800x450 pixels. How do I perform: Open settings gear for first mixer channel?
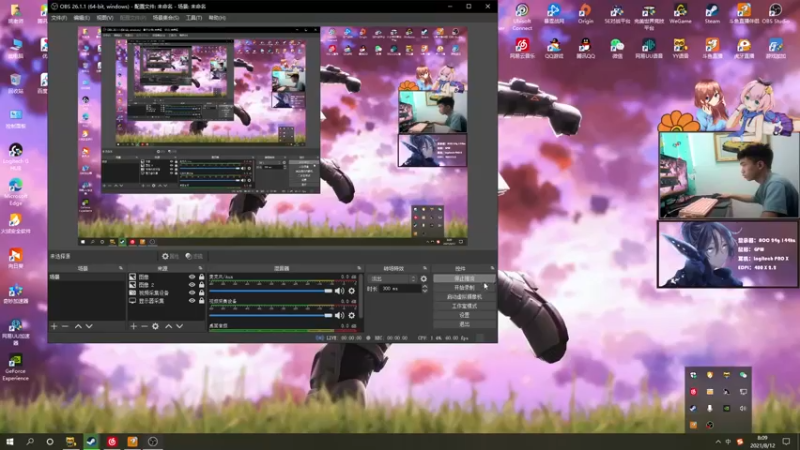[352, 291]
